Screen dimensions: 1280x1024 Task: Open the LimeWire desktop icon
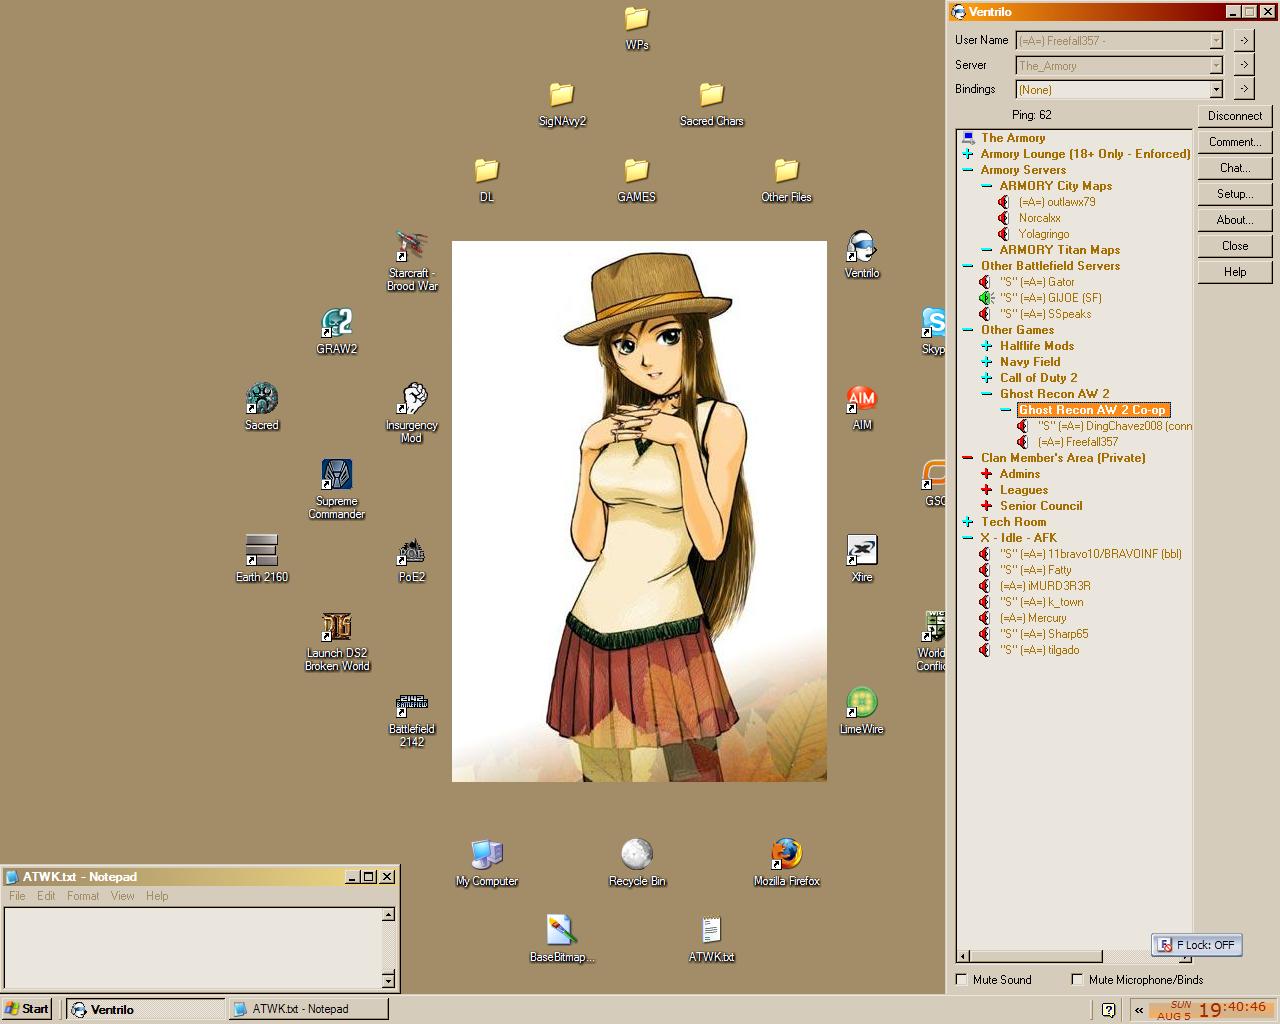tap(861, 703)
